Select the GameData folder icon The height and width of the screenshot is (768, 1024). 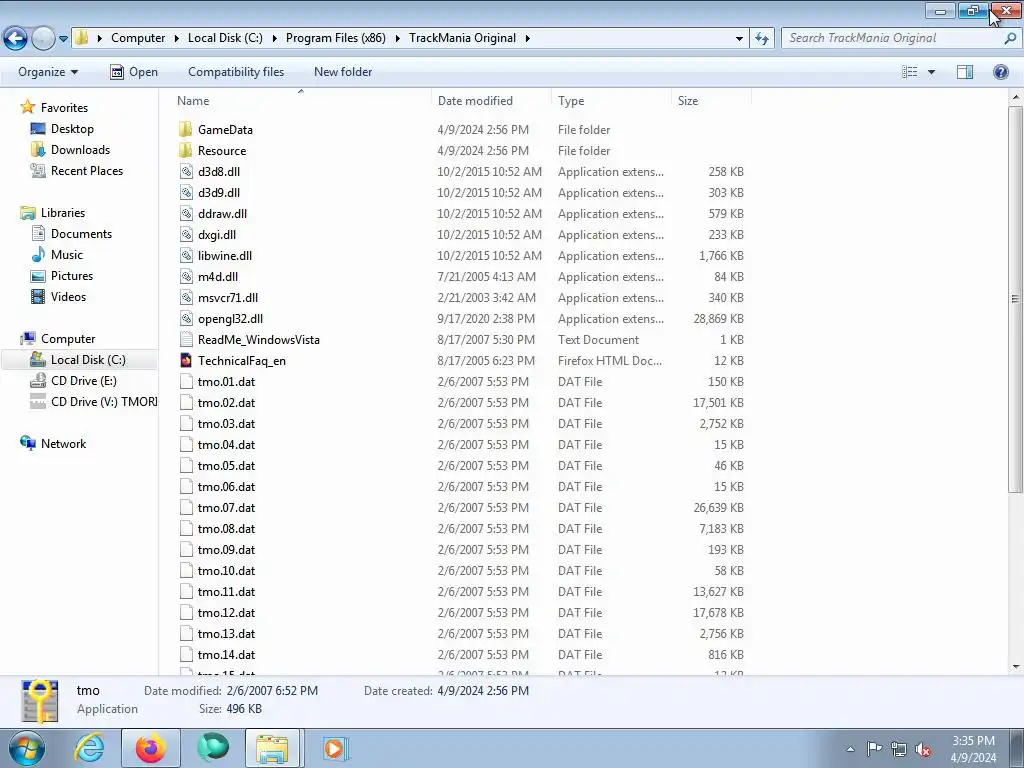[186, 129]
